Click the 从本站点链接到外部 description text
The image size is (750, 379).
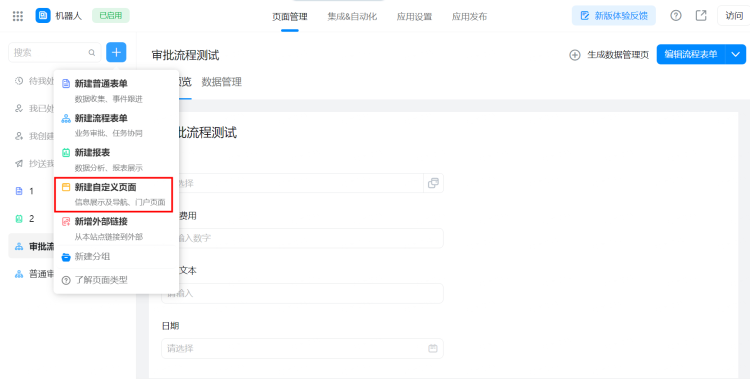pos(109,237)
